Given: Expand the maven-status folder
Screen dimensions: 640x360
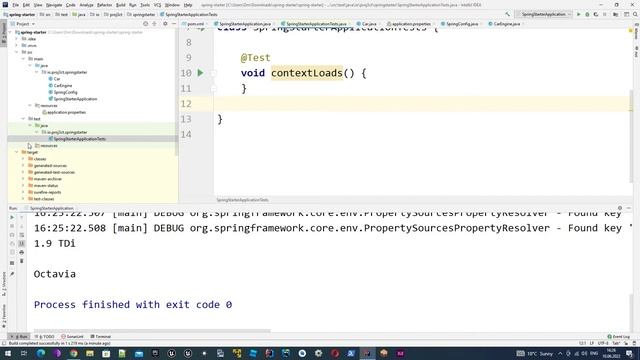Looking at the screenshot, I should 23,186.
